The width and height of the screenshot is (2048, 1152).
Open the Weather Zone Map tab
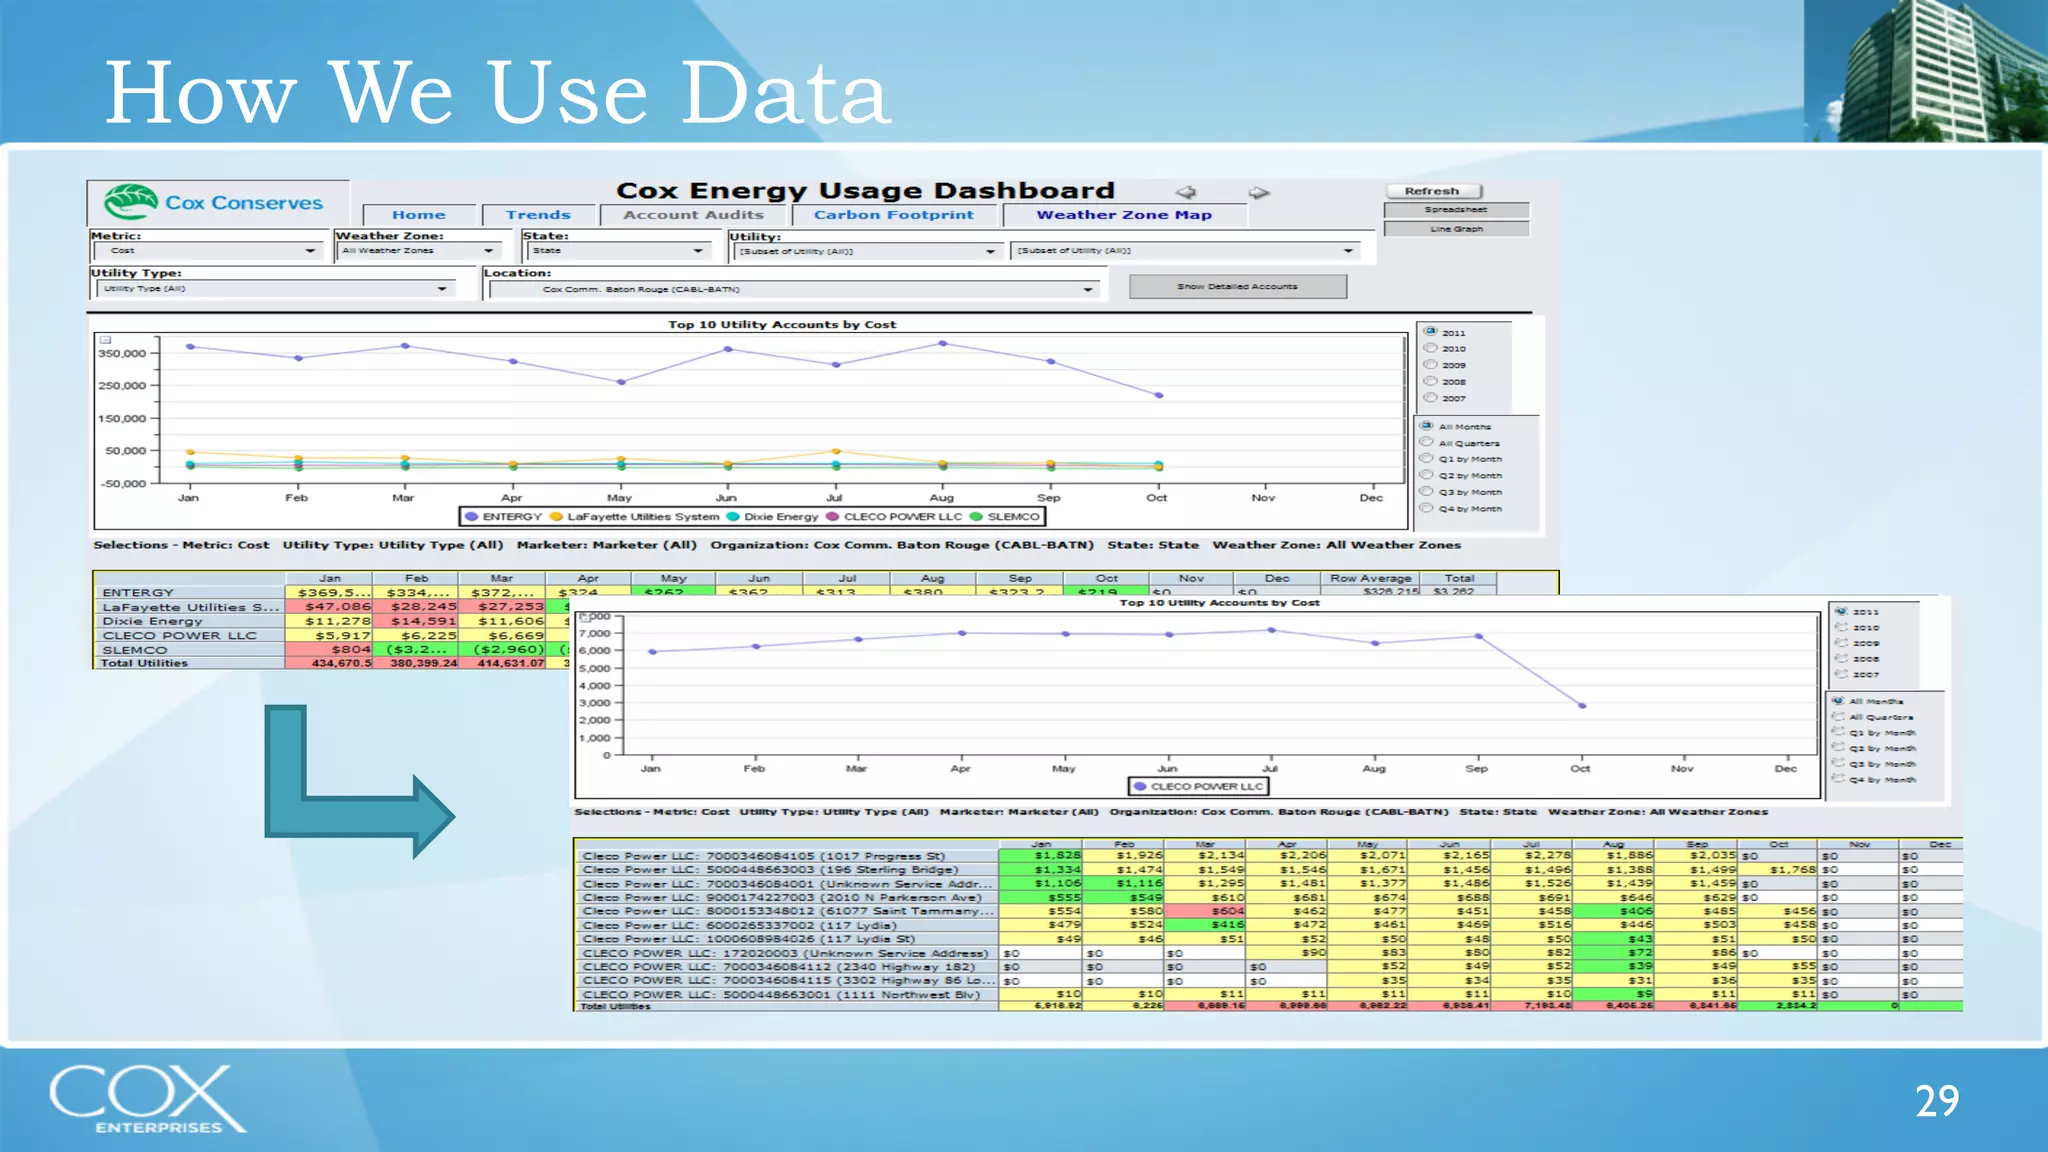(x=1124, y=215)
